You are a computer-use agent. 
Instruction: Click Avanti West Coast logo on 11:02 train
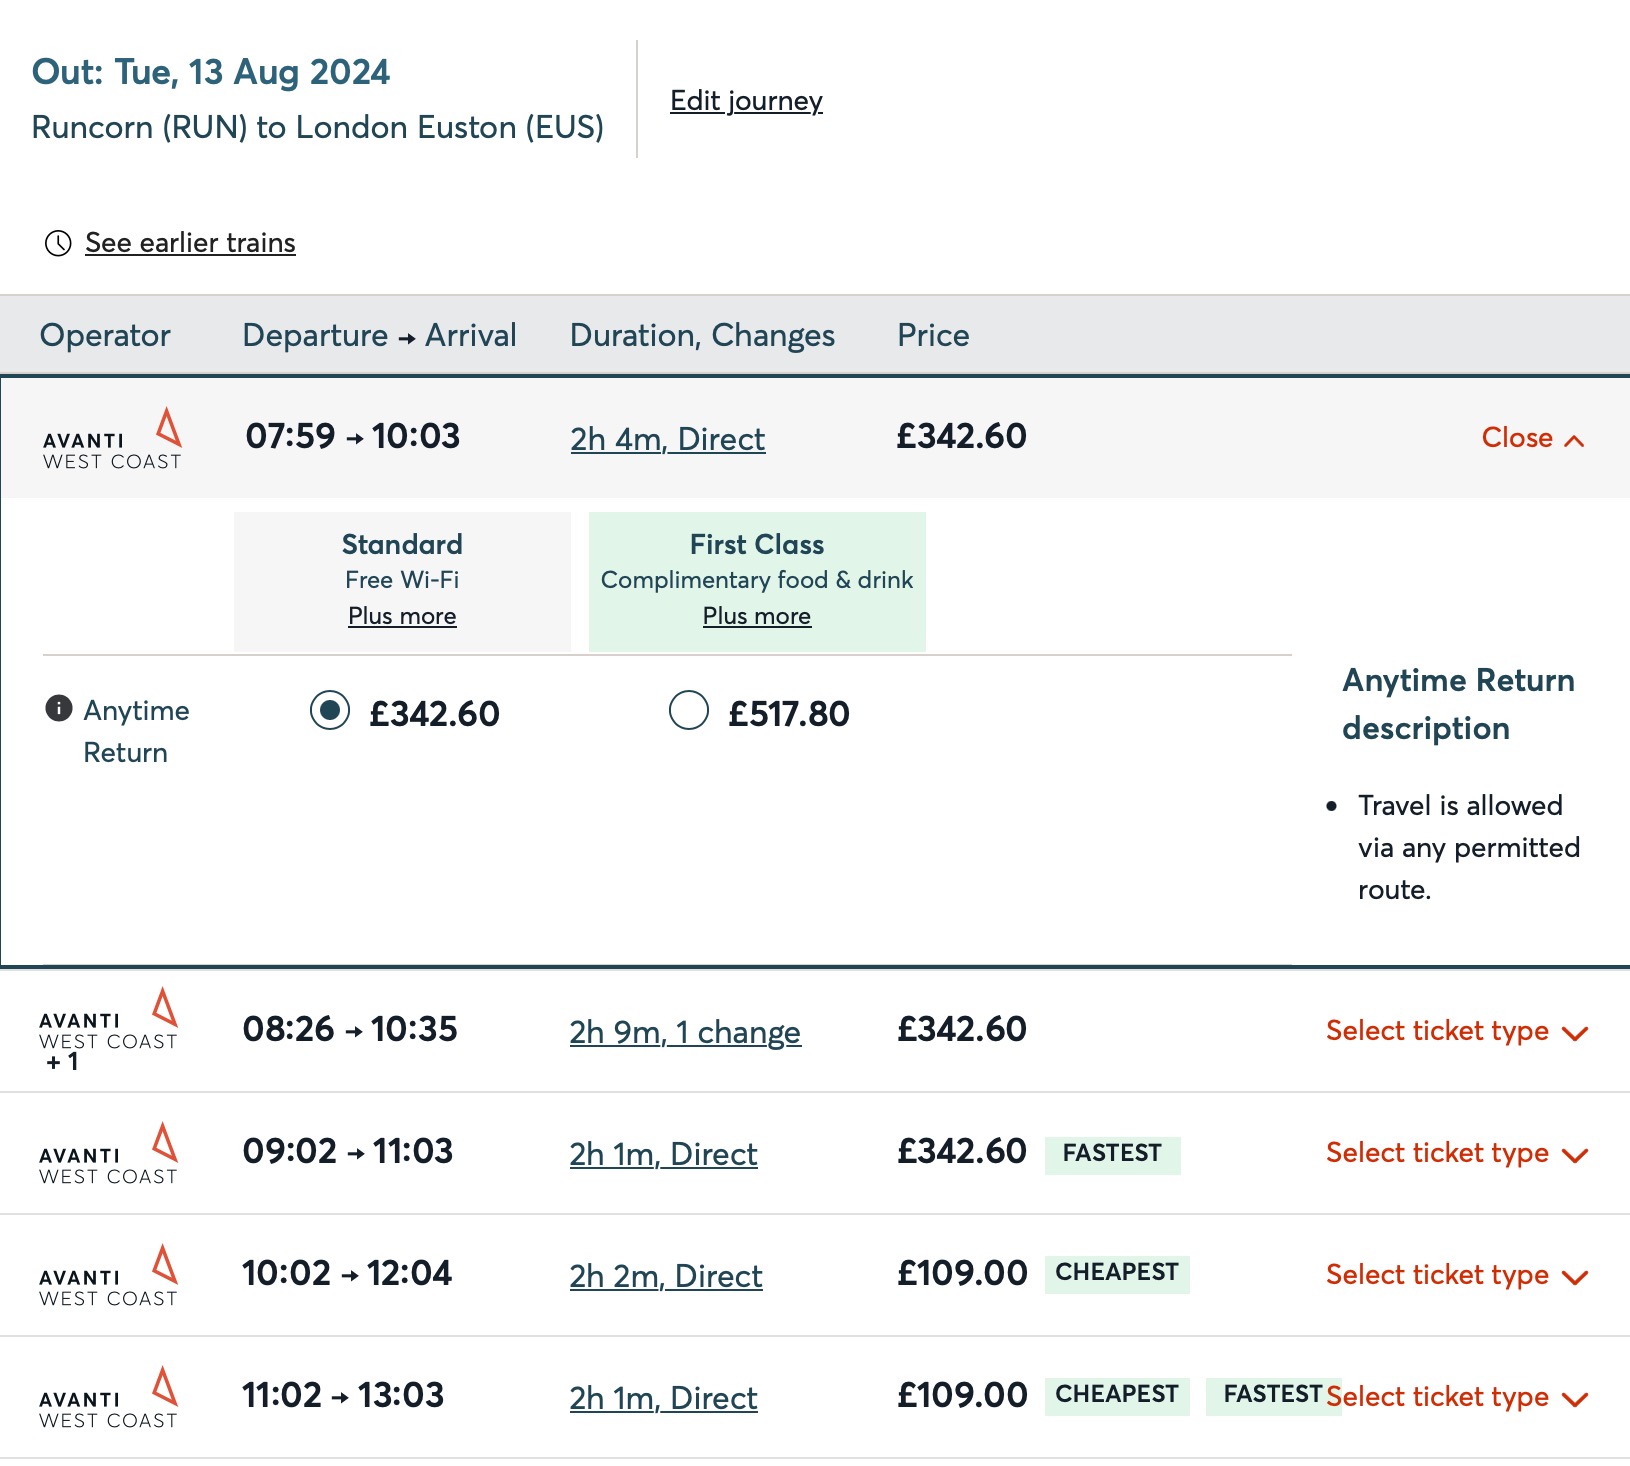click(109, 1397)
